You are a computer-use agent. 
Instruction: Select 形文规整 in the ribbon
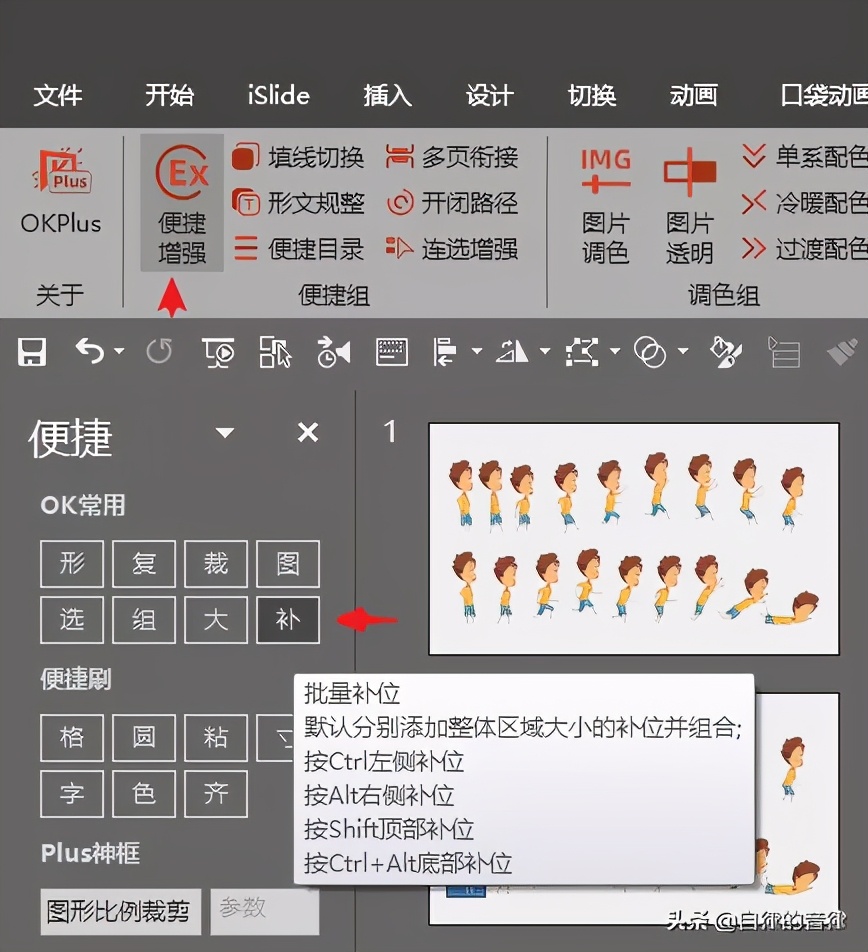tap(297, 203)
